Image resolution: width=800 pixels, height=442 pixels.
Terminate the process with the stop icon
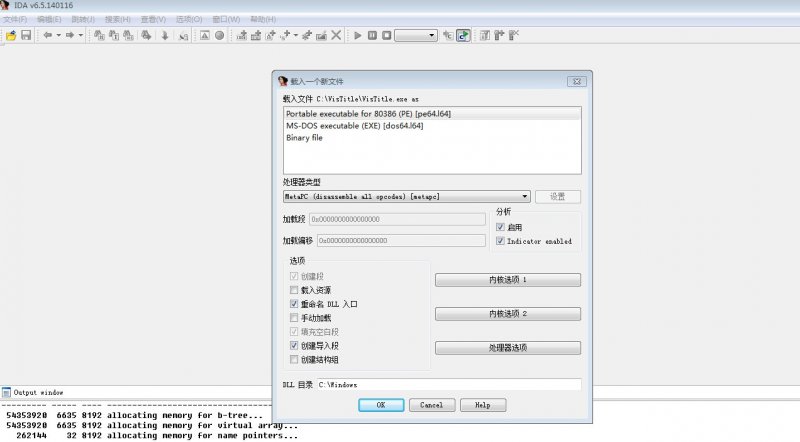point(387,35)
